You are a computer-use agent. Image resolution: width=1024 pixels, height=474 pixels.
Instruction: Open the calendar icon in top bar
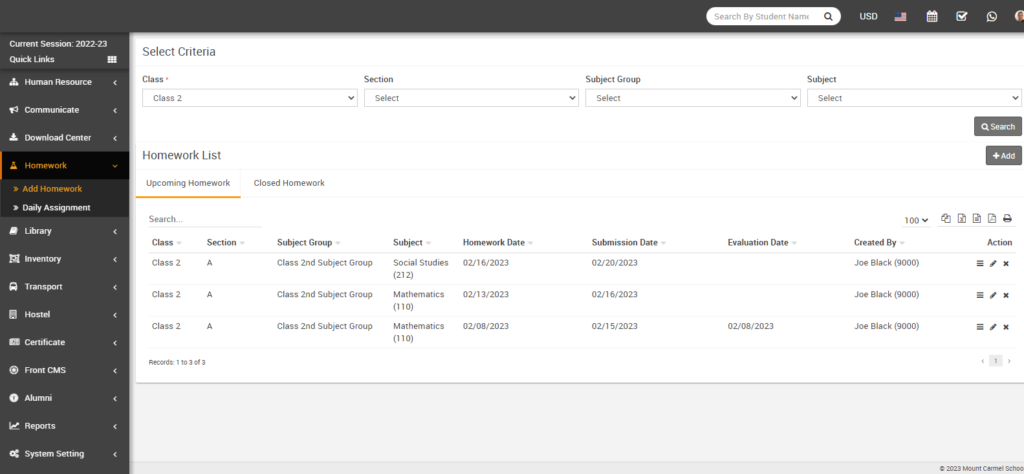932,16
